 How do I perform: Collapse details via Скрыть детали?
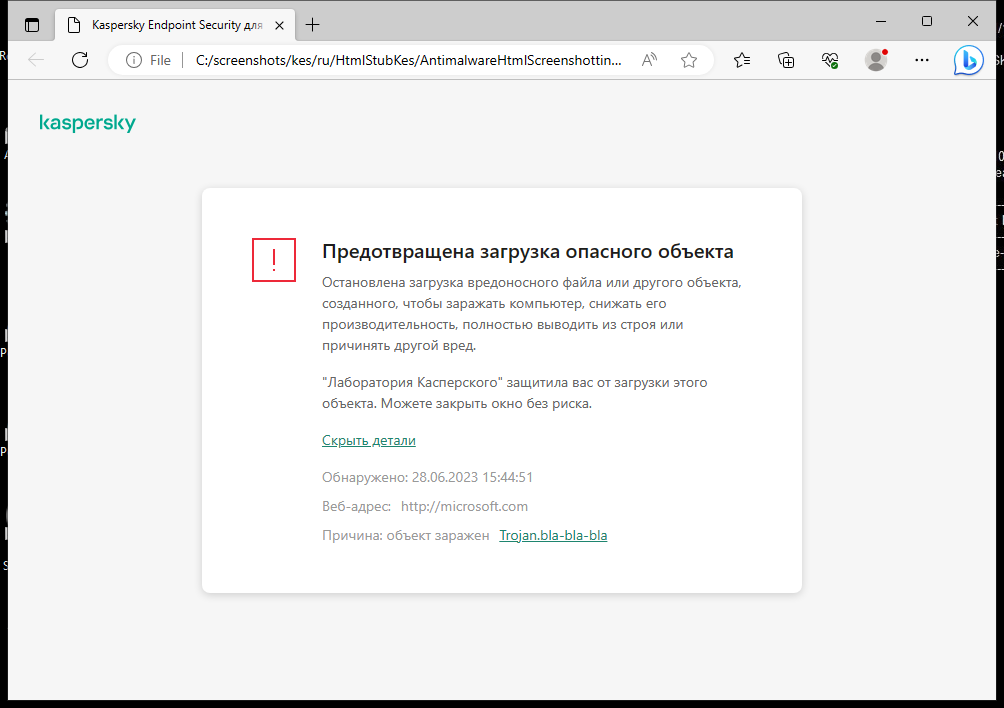tap(368, 440)
